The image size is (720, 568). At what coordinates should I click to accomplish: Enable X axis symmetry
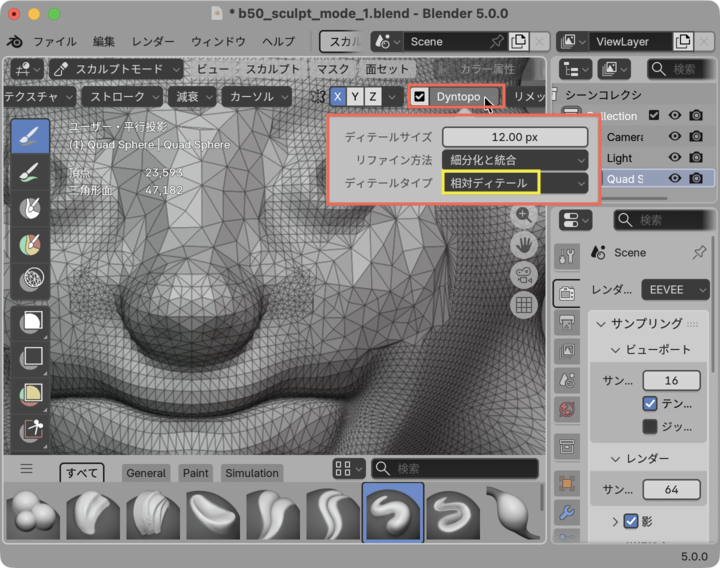[339, 96]
